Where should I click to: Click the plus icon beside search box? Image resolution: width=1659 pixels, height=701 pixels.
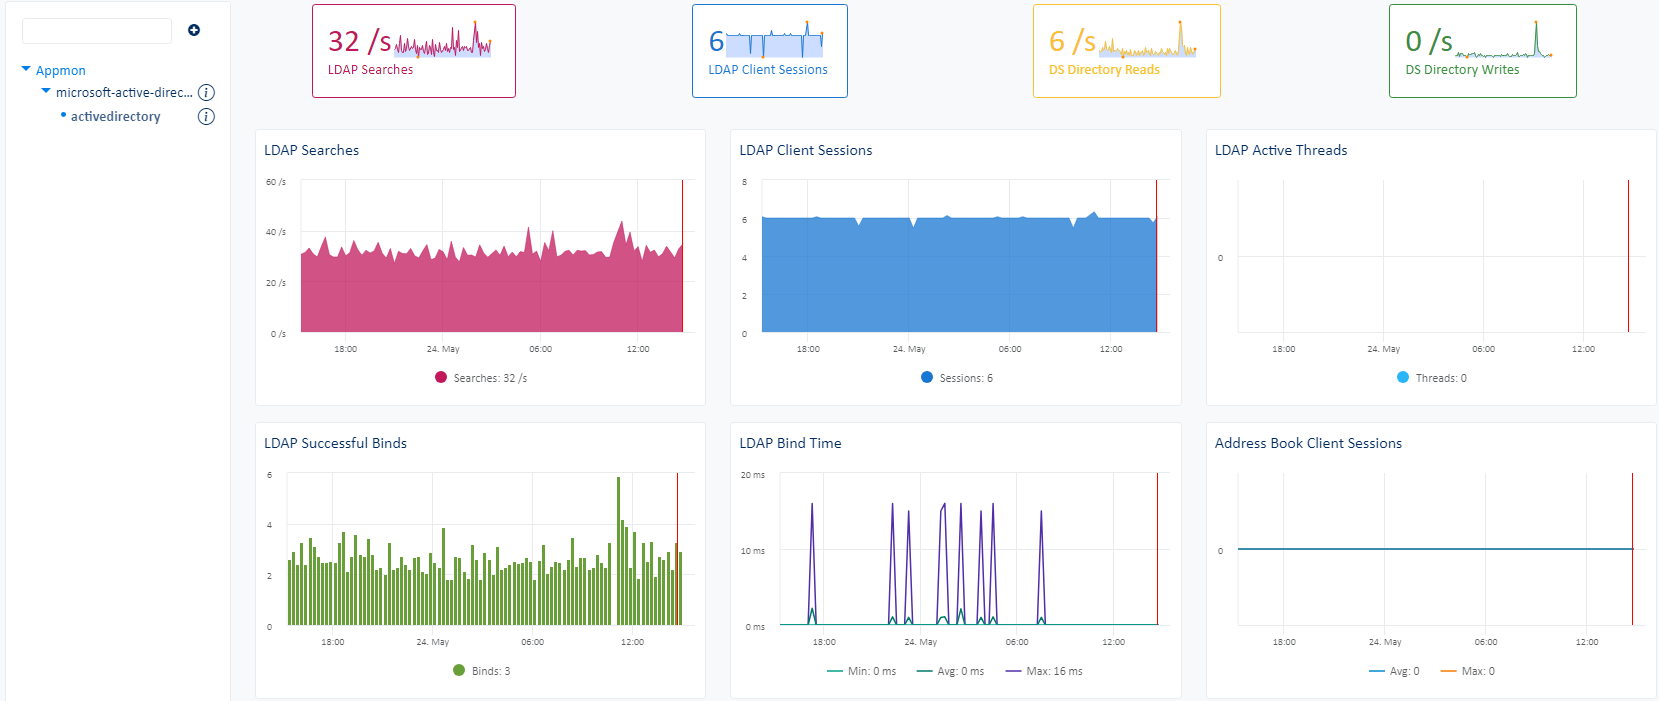click(194, 30)
